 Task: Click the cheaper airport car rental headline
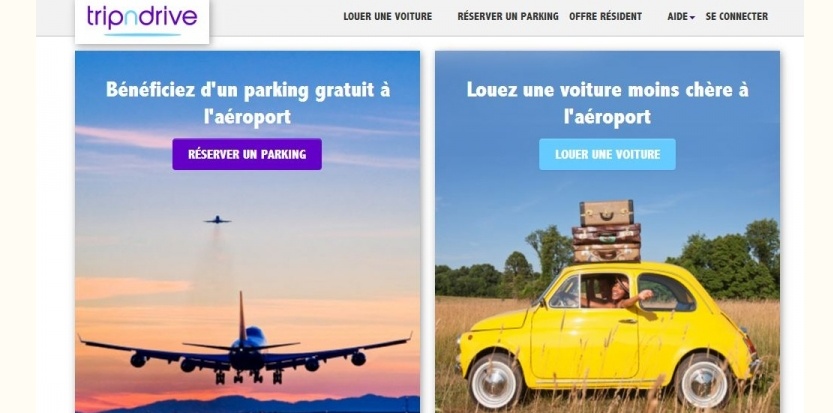click(x=607, y=103)
